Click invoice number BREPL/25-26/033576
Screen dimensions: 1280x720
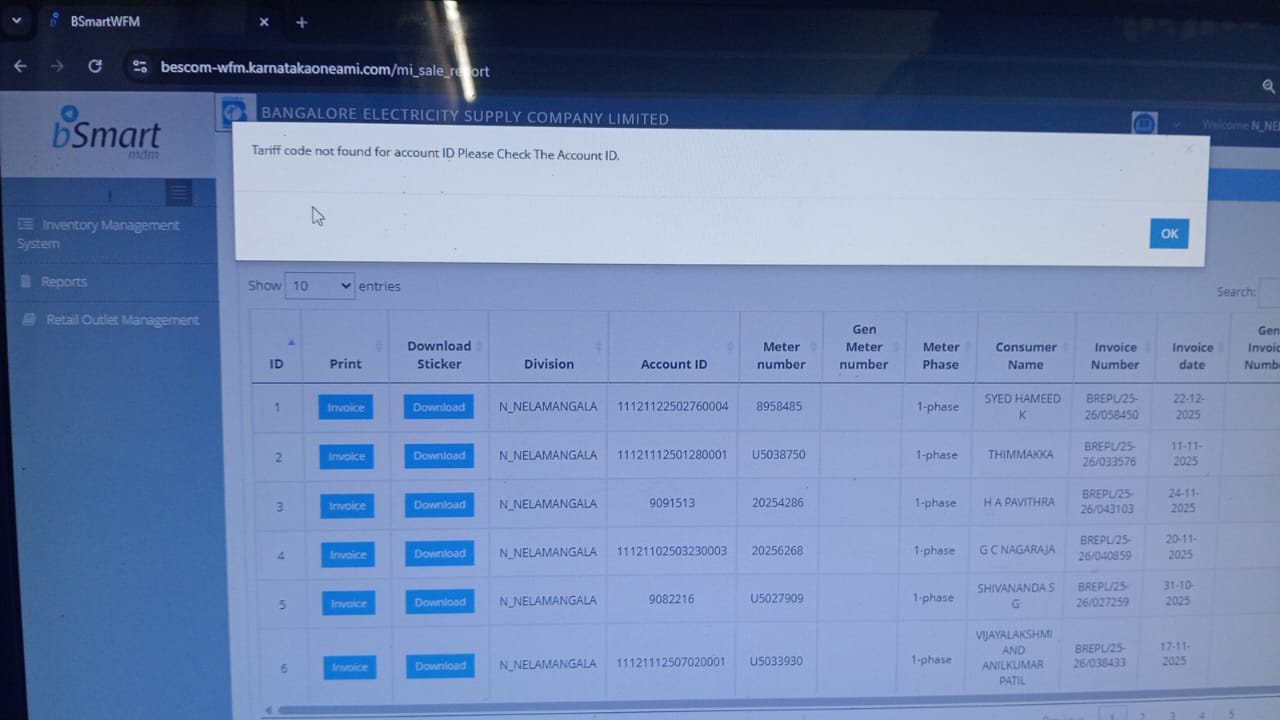1110,454
